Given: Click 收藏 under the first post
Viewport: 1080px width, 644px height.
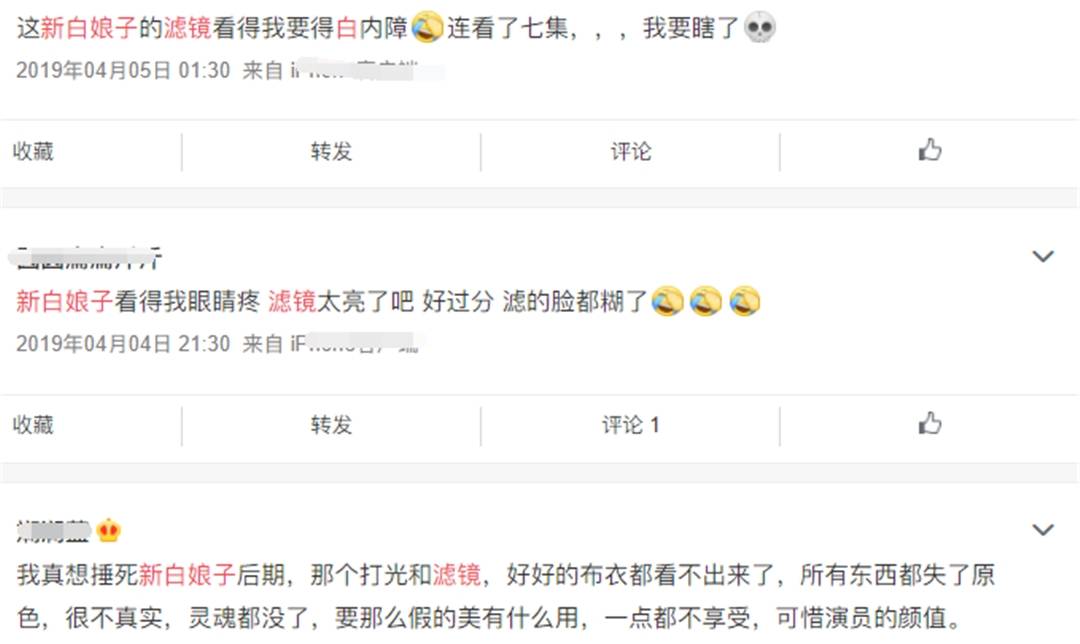Looking at the screenshot, I should coord(33,151).
